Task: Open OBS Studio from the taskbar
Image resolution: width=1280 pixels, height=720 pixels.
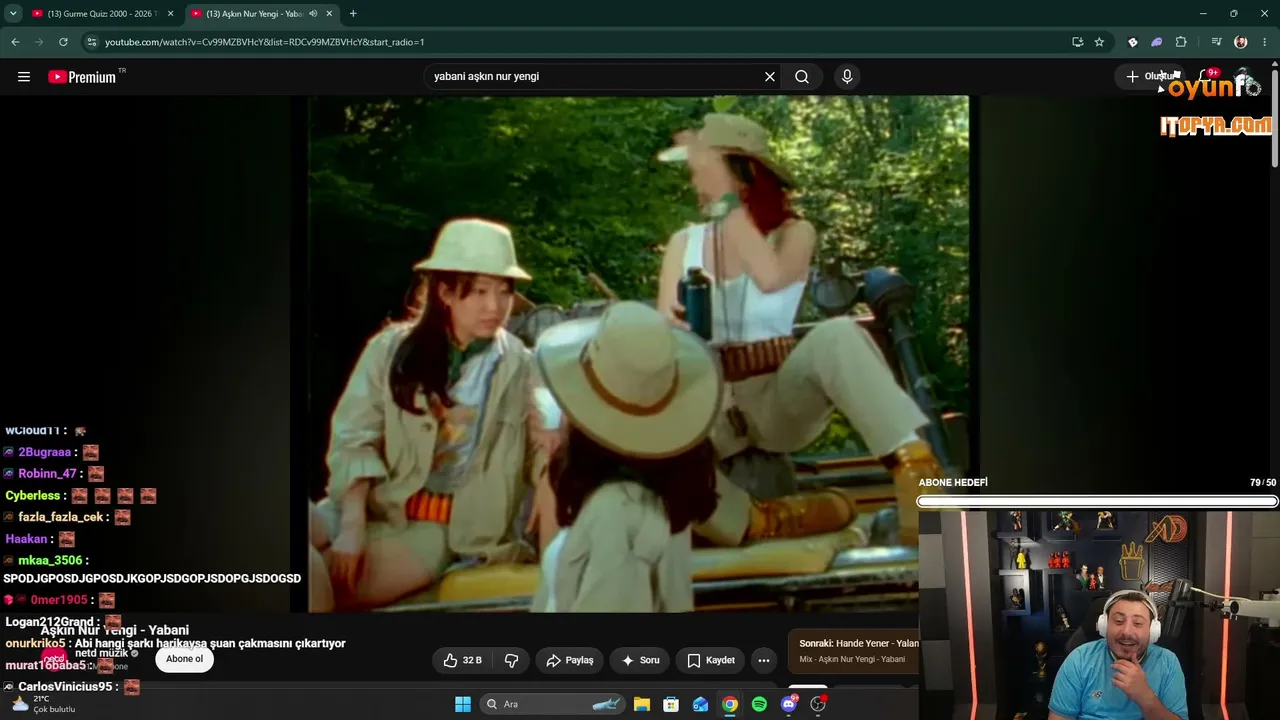Action: 818,704
